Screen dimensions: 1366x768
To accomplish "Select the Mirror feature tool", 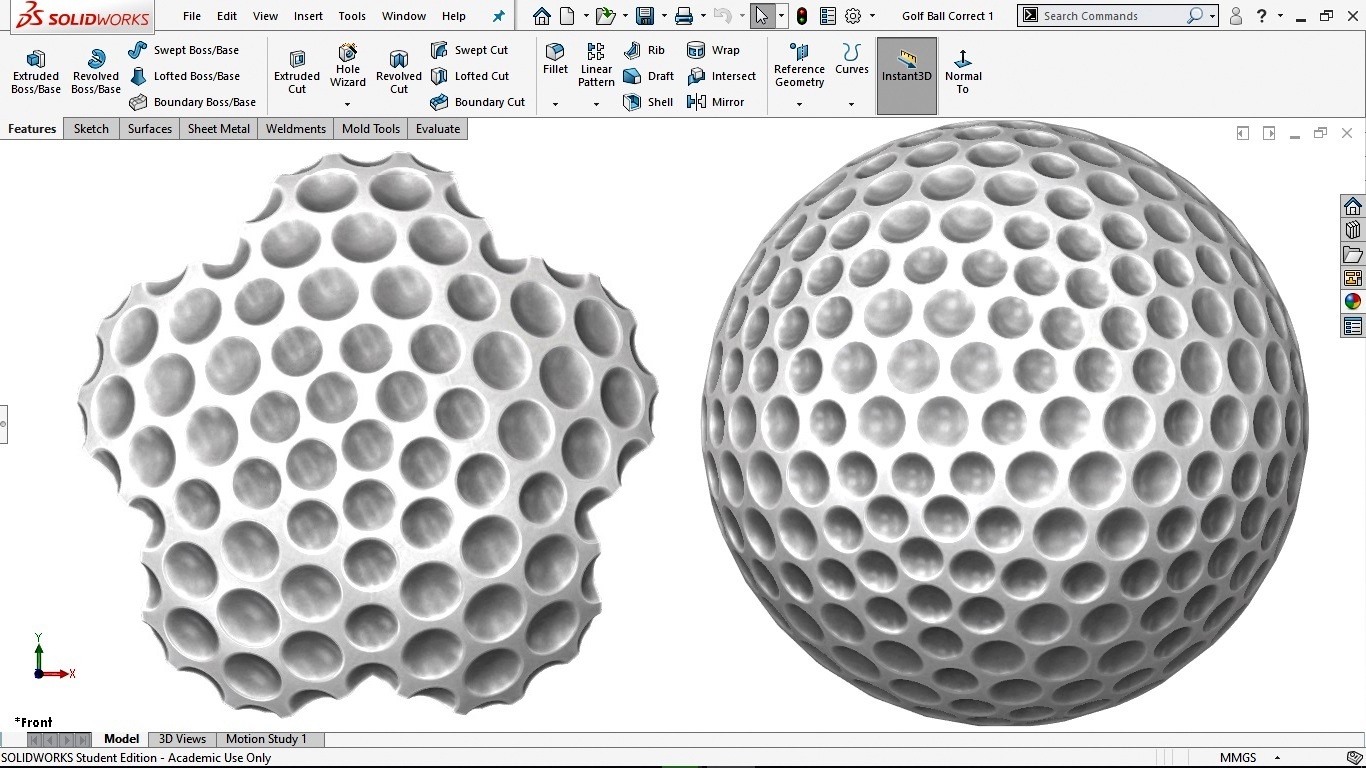I will pos(716,102).
